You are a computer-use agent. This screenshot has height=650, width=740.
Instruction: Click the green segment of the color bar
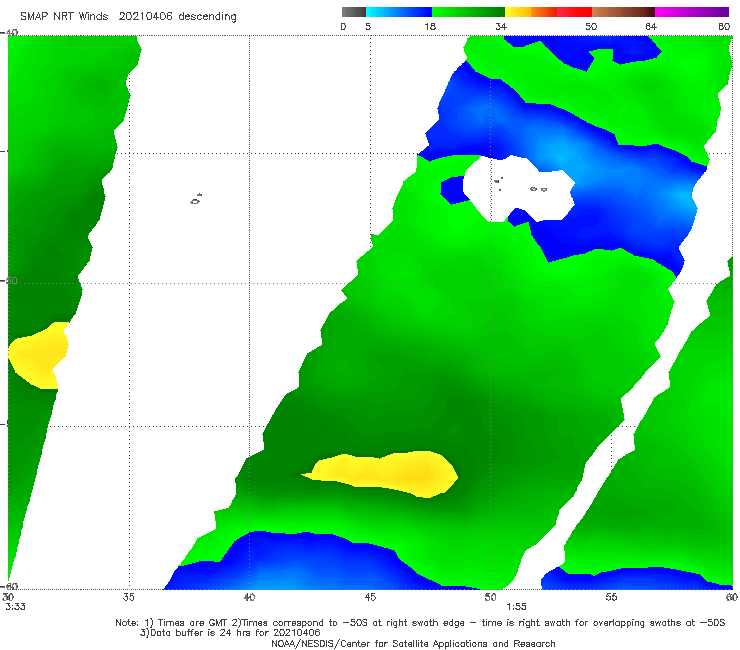tap(468, 12)
